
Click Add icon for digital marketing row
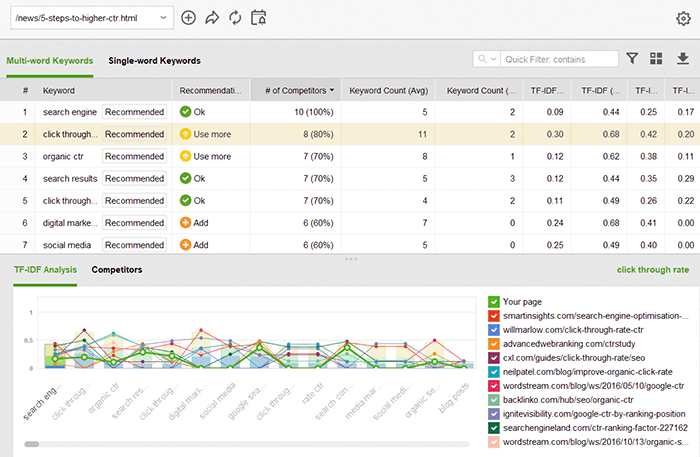pyautogui.click(x=185, y=222)
